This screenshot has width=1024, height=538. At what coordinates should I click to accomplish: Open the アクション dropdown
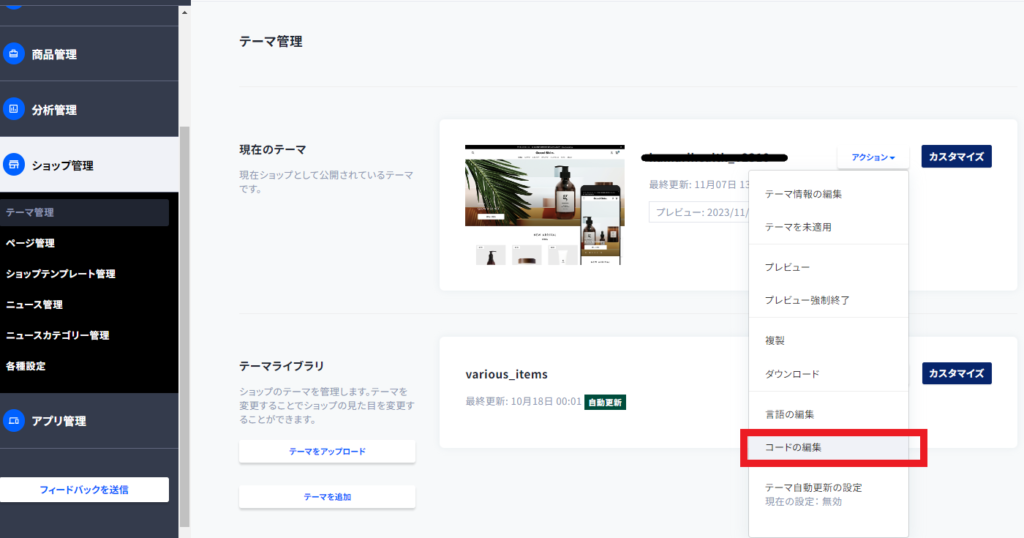tap(873, 158)
